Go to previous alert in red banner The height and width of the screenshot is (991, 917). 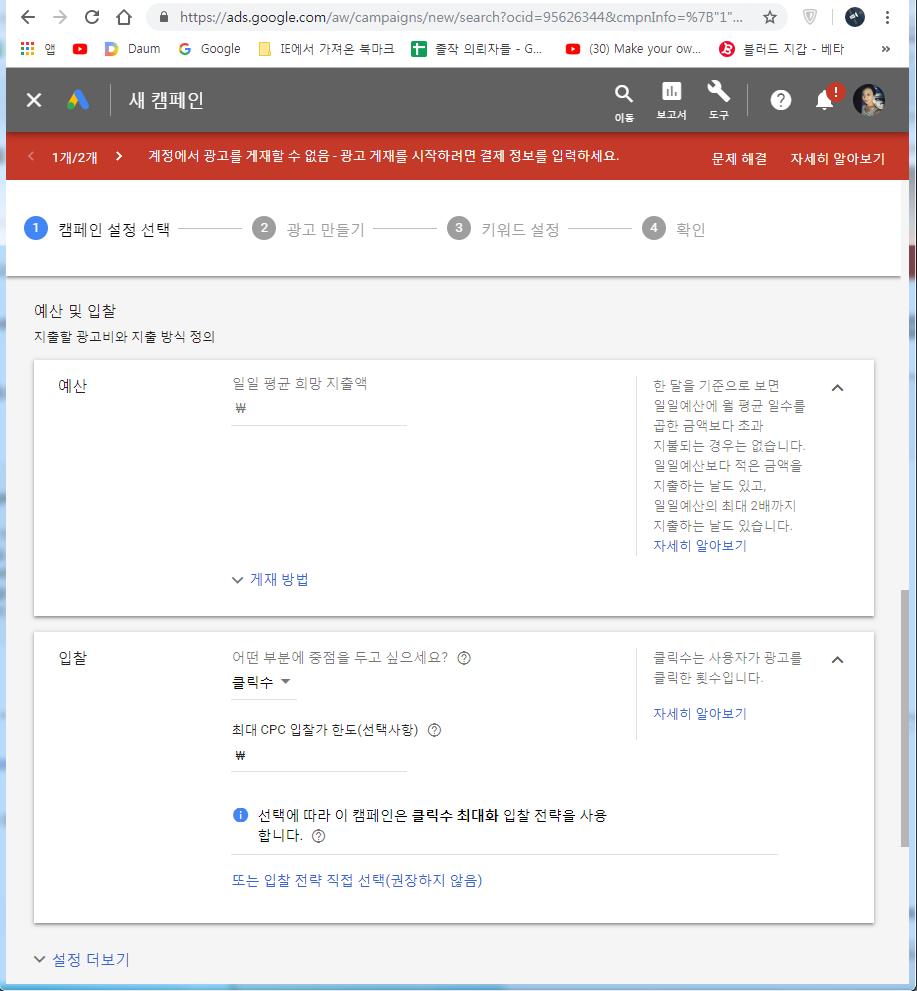(x=31, y=156)
